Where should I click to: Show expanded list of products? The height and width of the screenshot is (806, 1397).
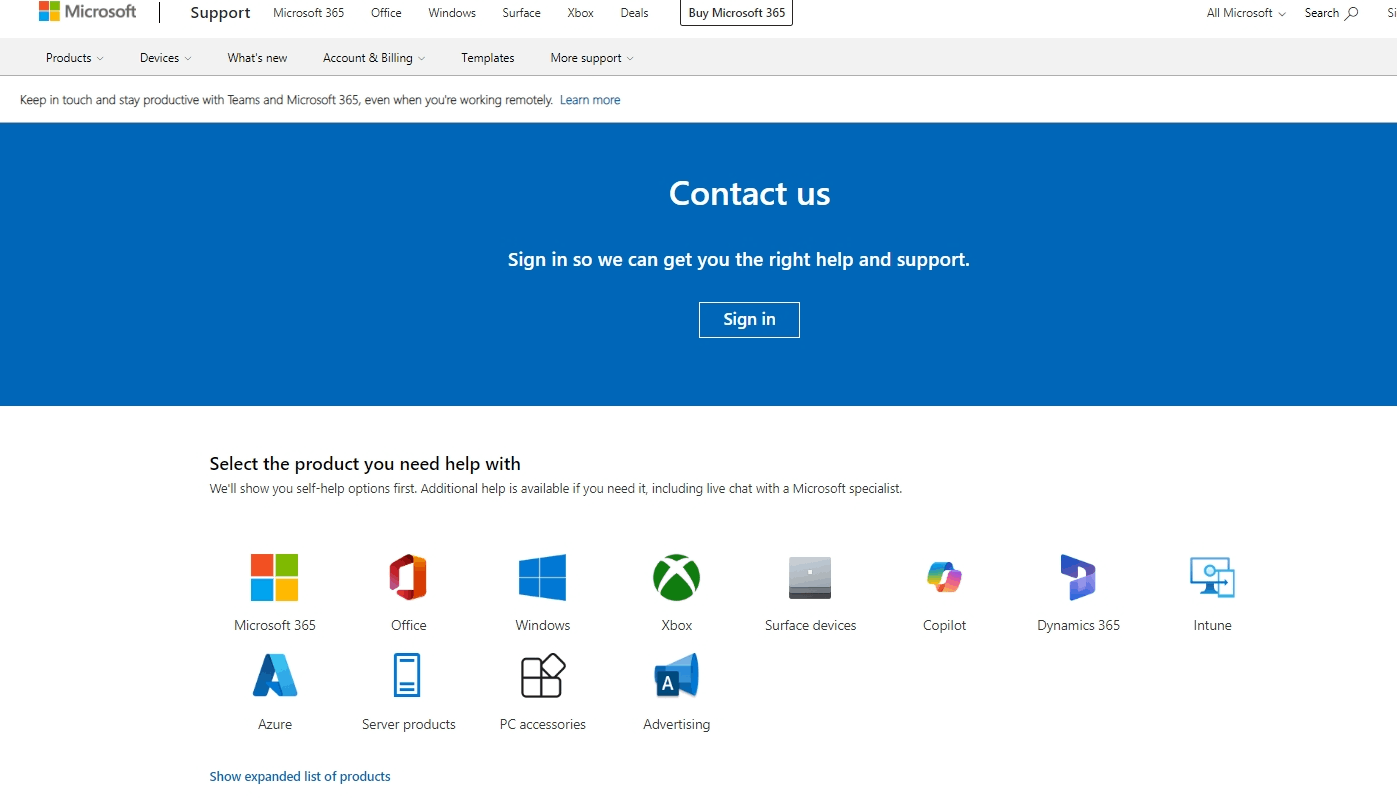[x=300, y=776]
